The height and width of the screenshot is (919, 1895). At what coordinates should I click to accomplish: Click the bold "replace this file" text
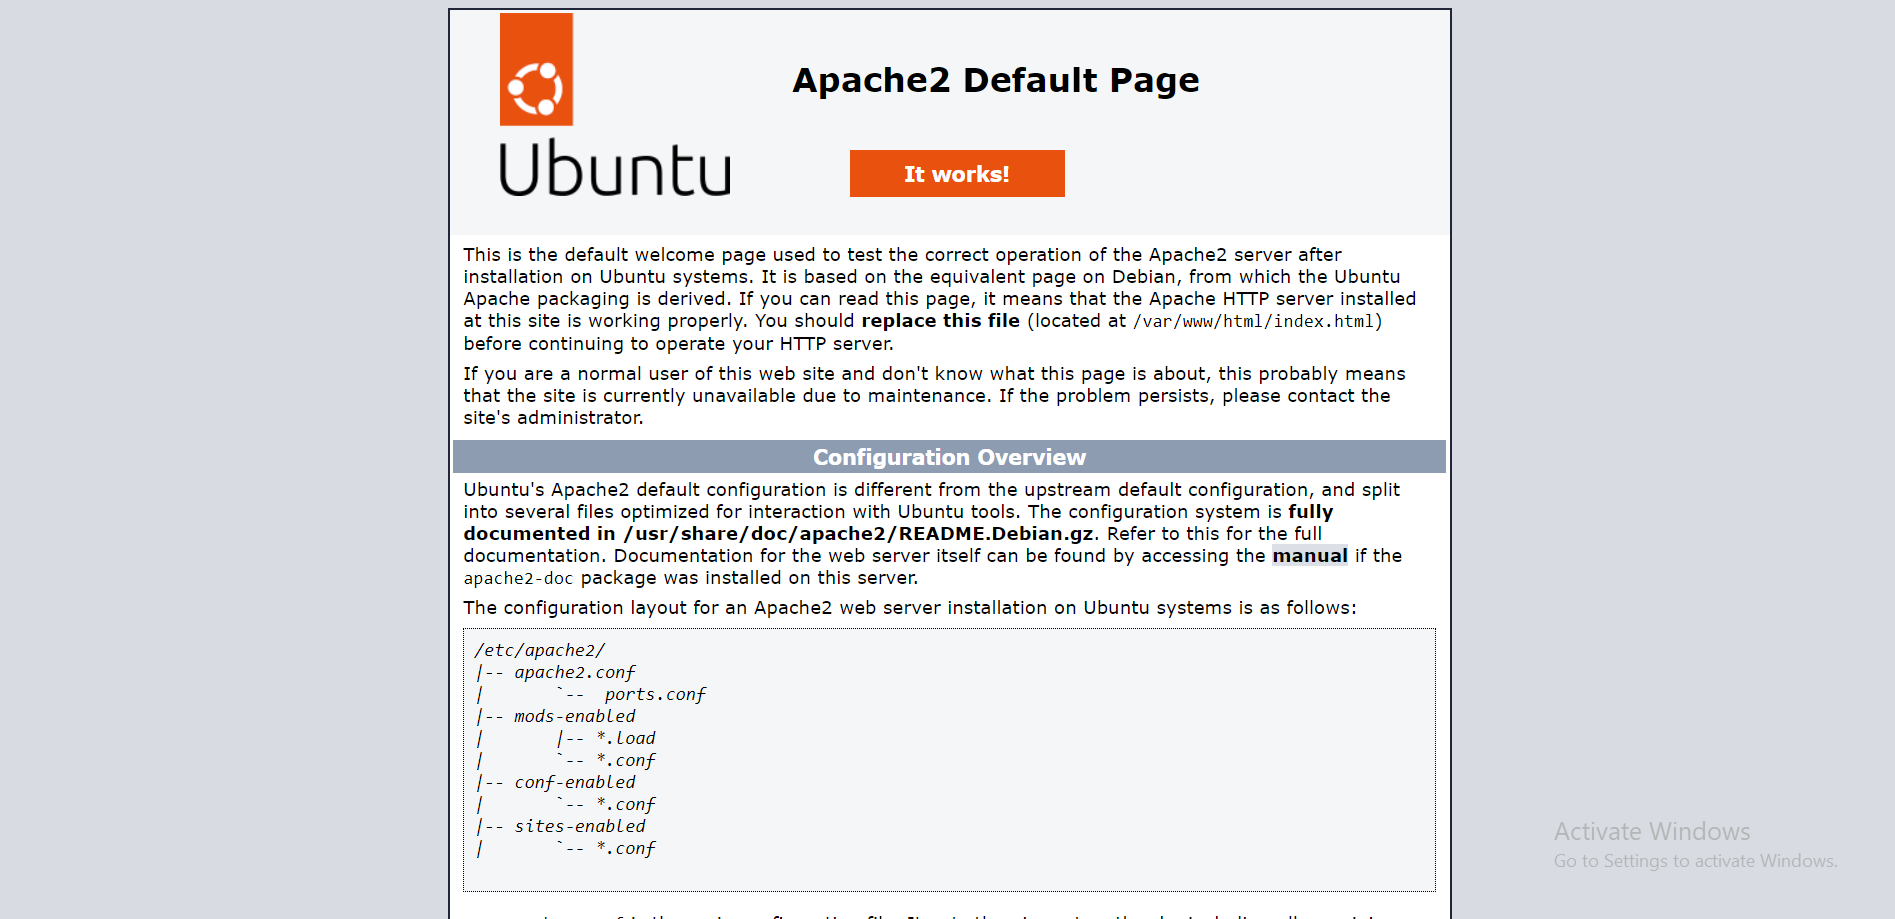(x=941, y=321)
